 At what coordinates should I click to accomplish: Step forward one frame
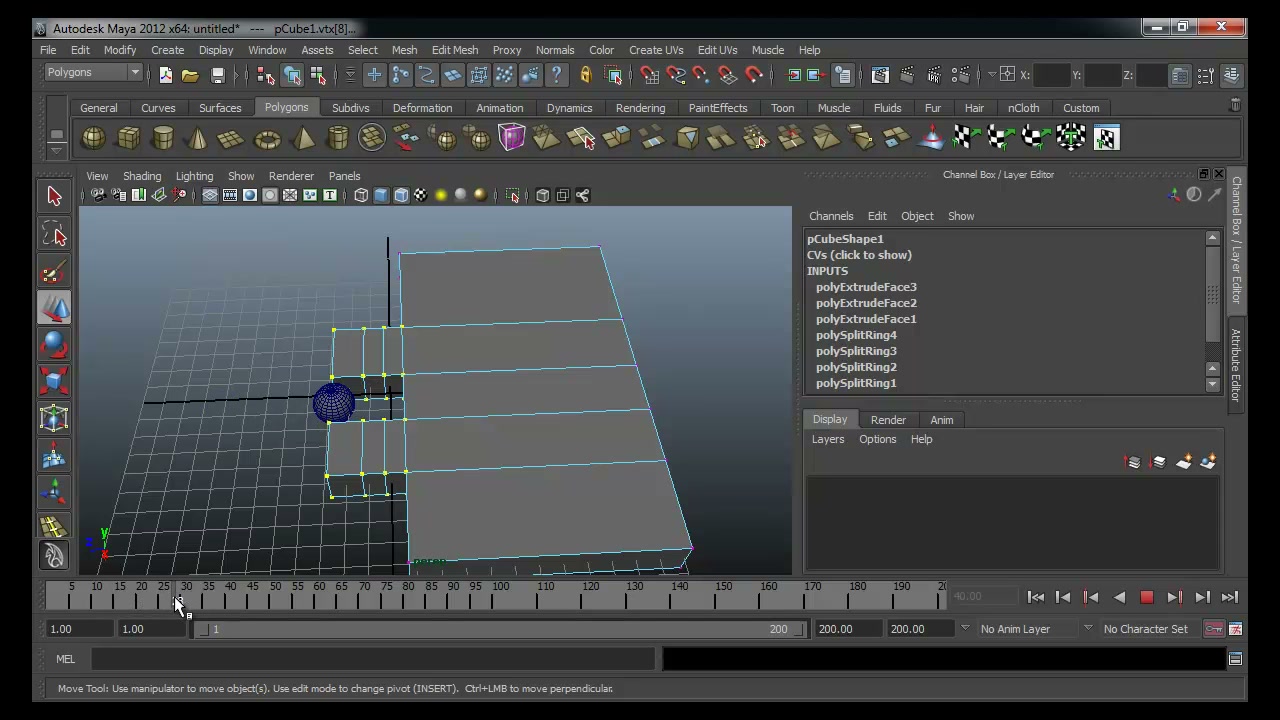[1202, 597]
